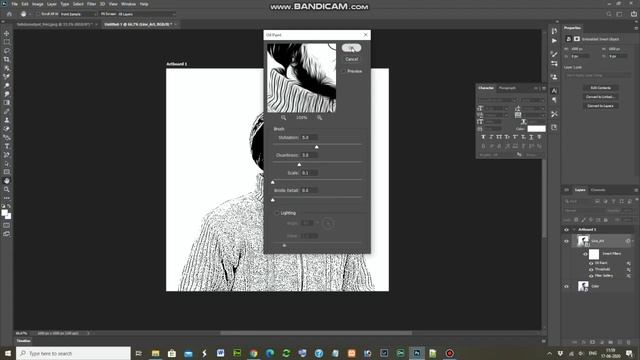This screenshot has height=360, width=640.
Task: Select the Zoom tool in toolbar
Action: [7, 189]
